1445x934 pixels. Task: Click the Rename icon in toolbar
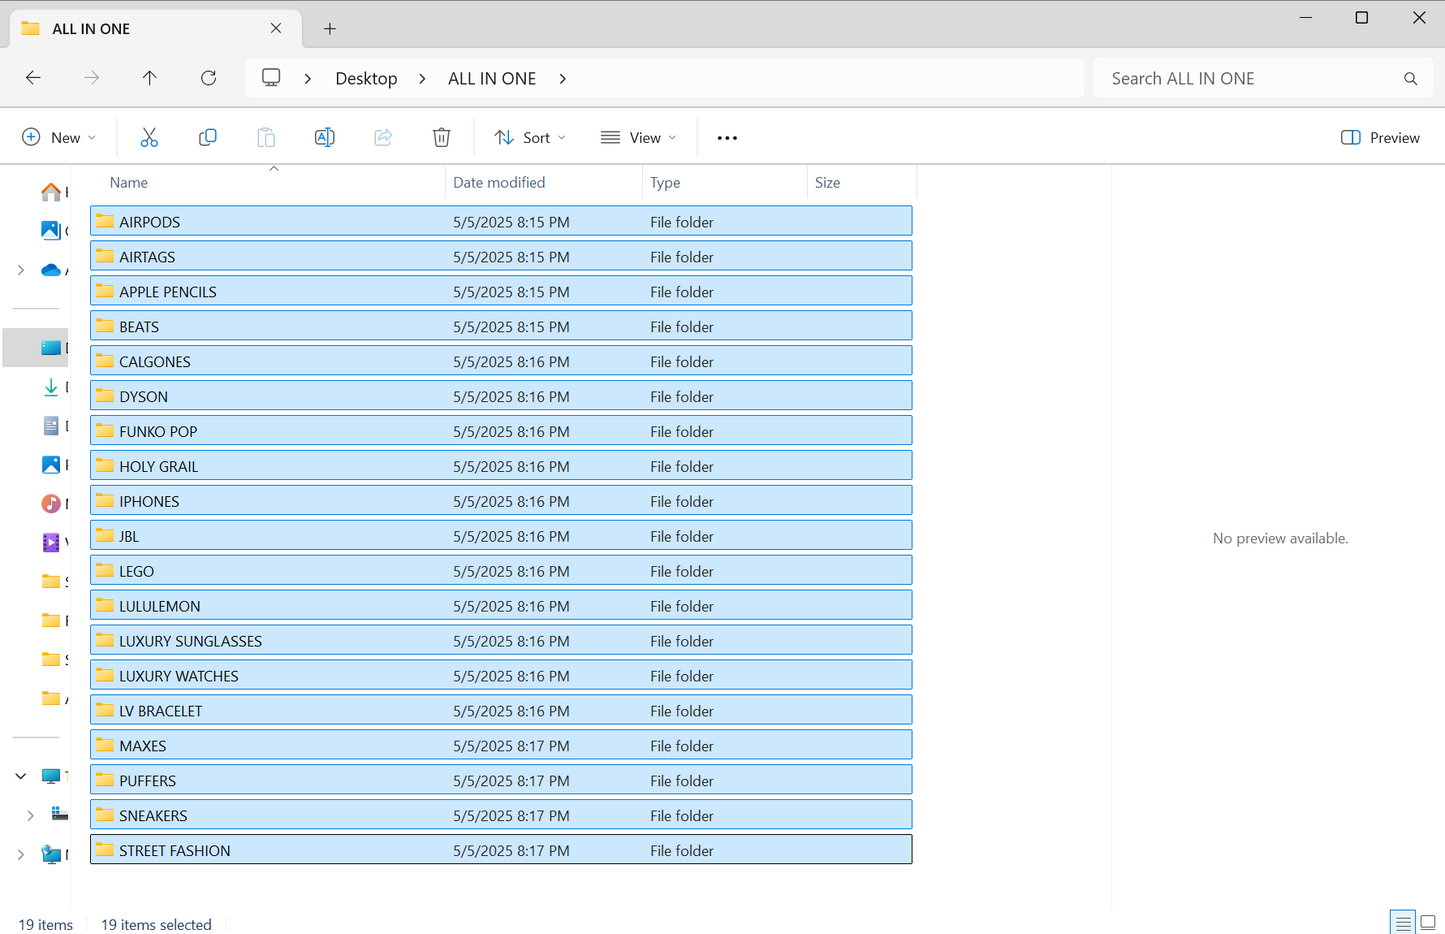324,138
